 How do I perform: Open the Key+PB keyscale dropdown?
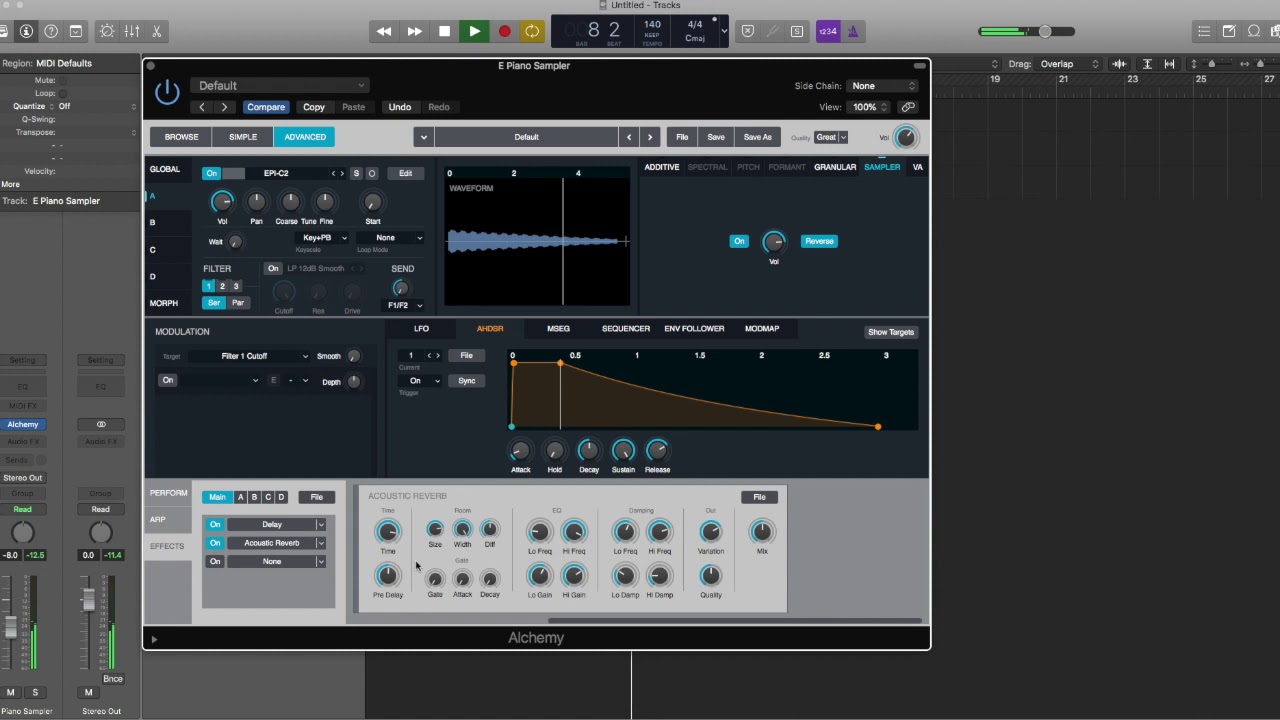(x=323, y=238)
